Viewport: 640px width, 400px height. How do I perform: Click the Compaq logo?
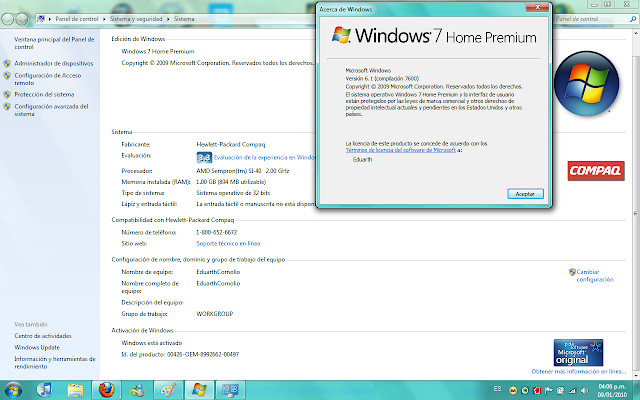pos(596,171)
